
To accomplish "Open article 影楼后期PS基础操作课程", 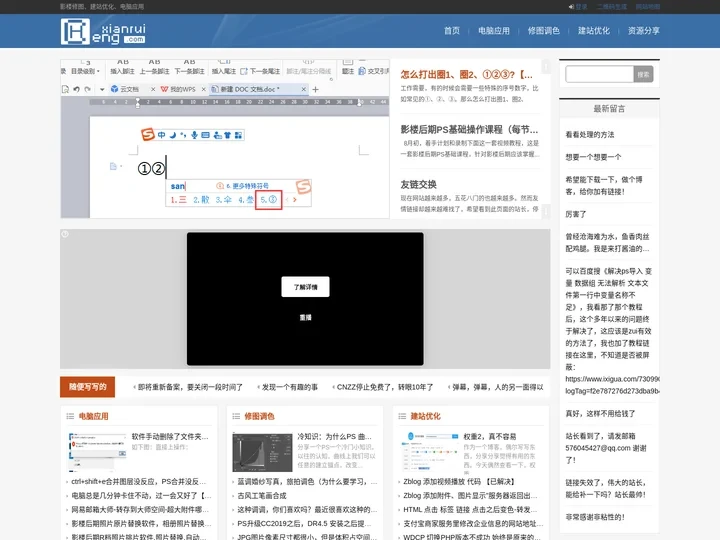I will coord(469,129).
